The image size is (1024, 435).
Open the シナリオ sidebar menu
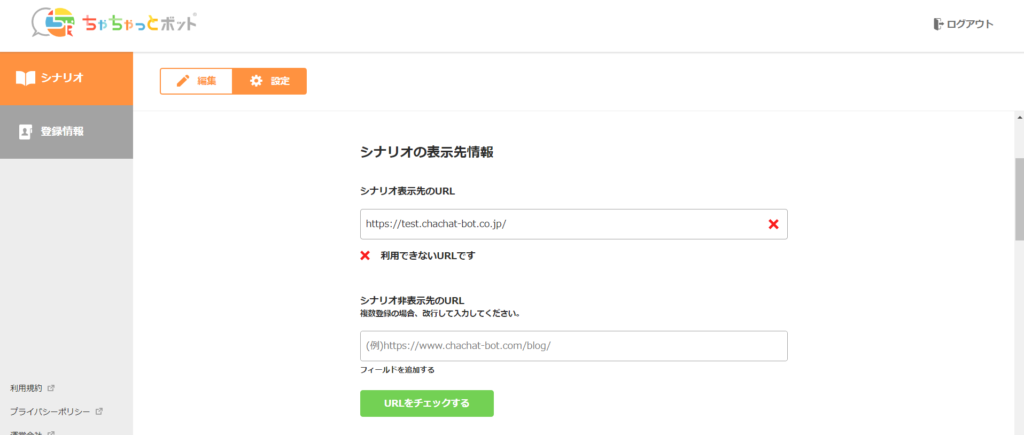coord(66,78)
